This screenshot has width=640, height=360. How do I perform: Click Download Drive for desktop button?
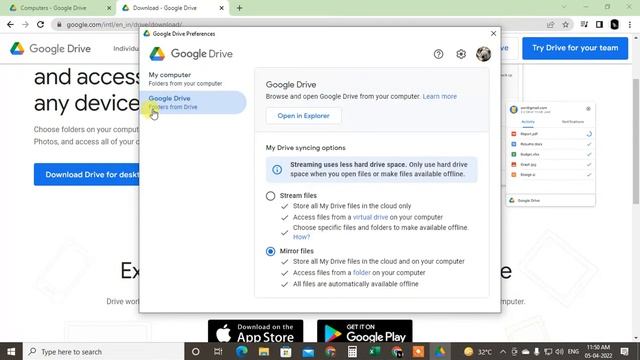[87, 175]
